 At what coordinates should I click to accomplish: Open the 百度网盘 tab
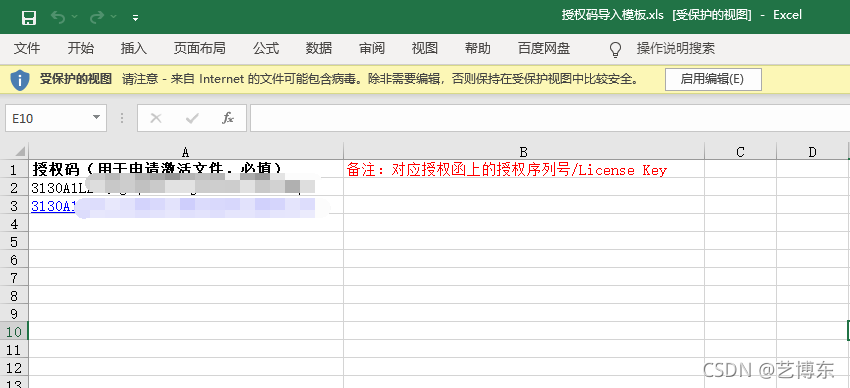coord(544,48)
